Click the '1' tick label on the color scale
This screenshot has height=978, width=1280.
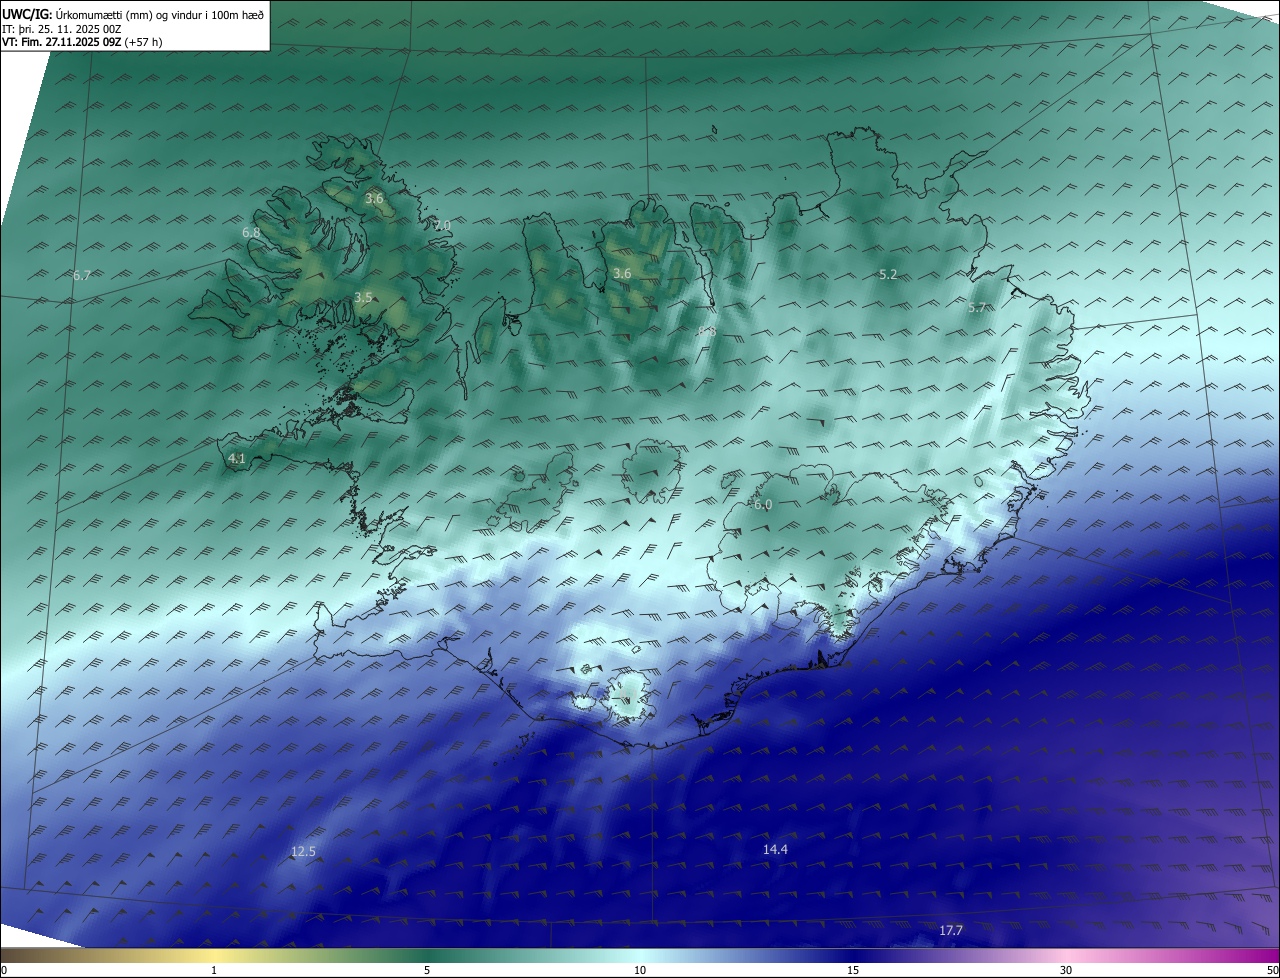click(215, 970)
